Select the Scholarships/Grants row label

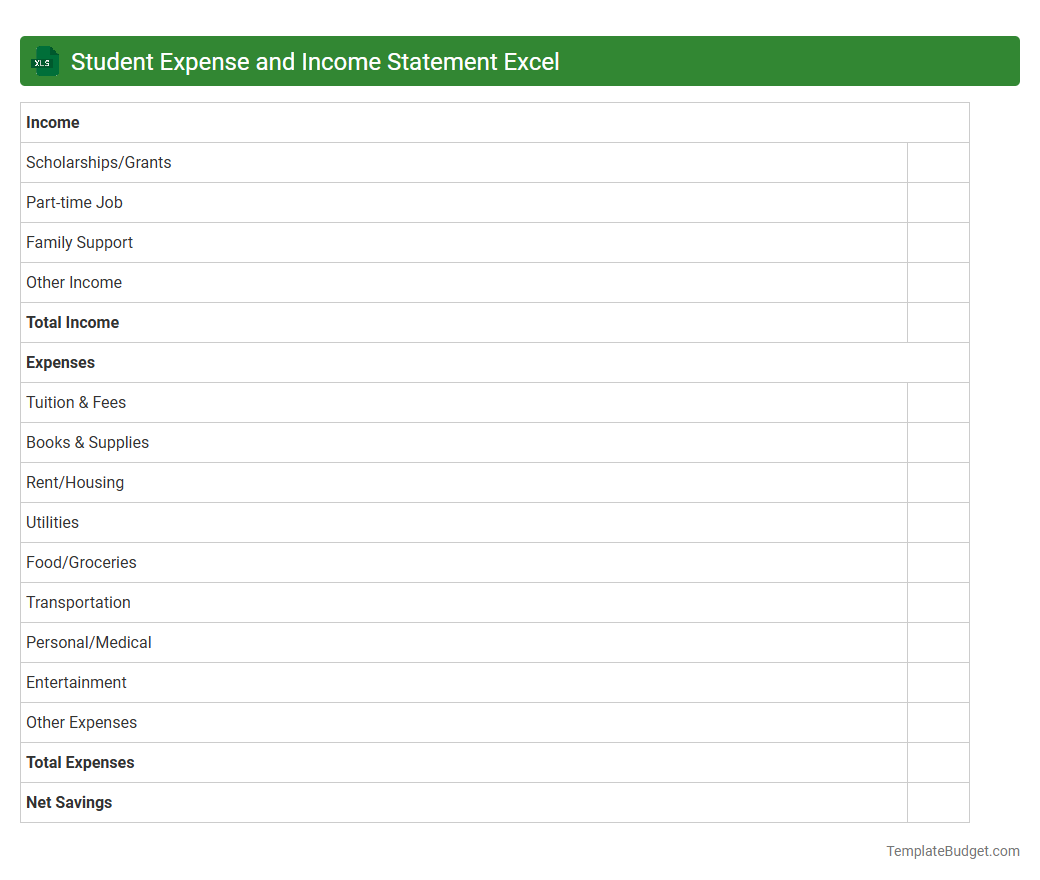(98, 162)
